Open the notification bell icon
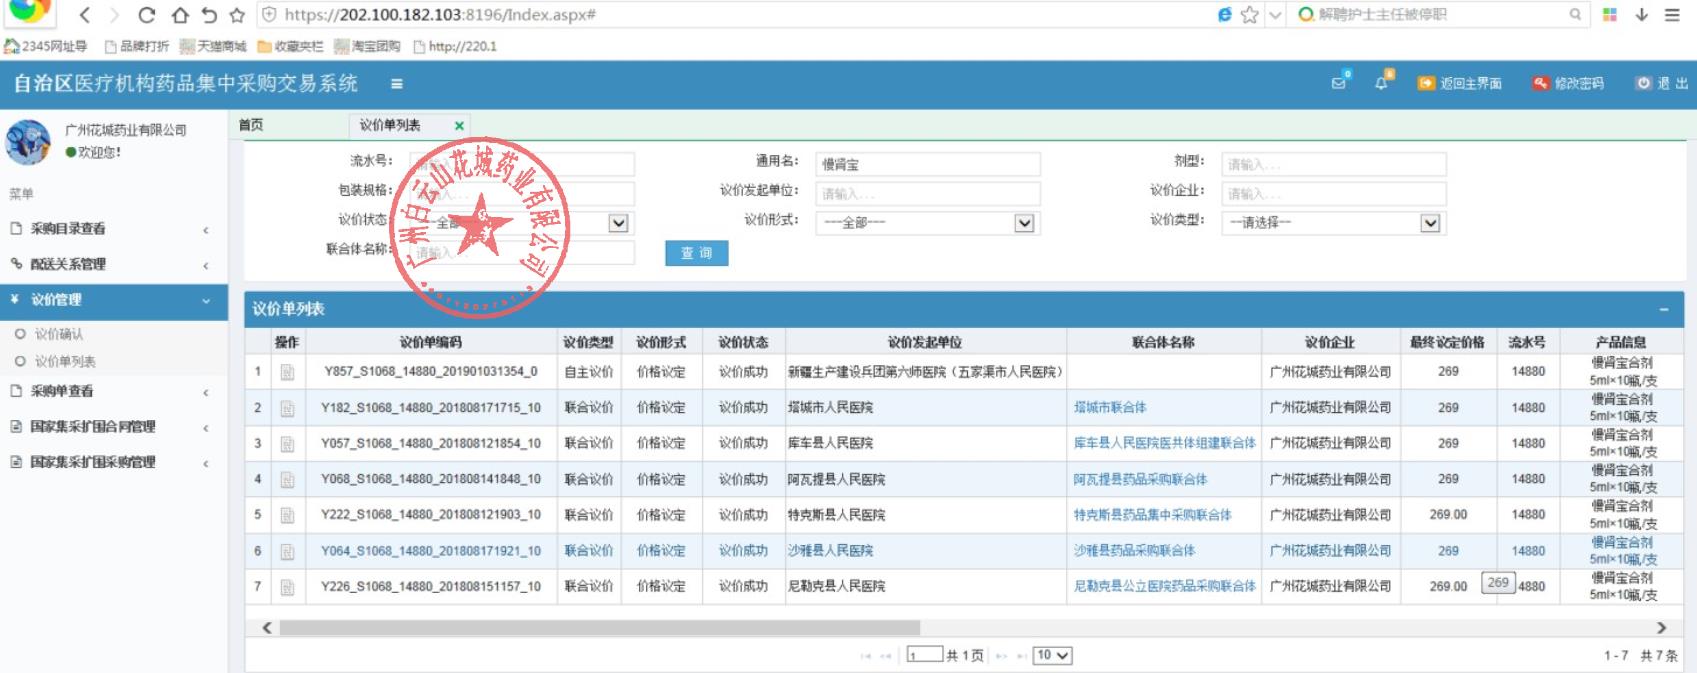 1382,83
